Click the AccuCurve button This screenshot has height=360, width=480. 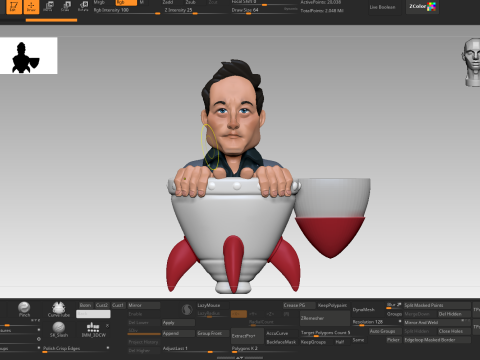pos(281,333)
